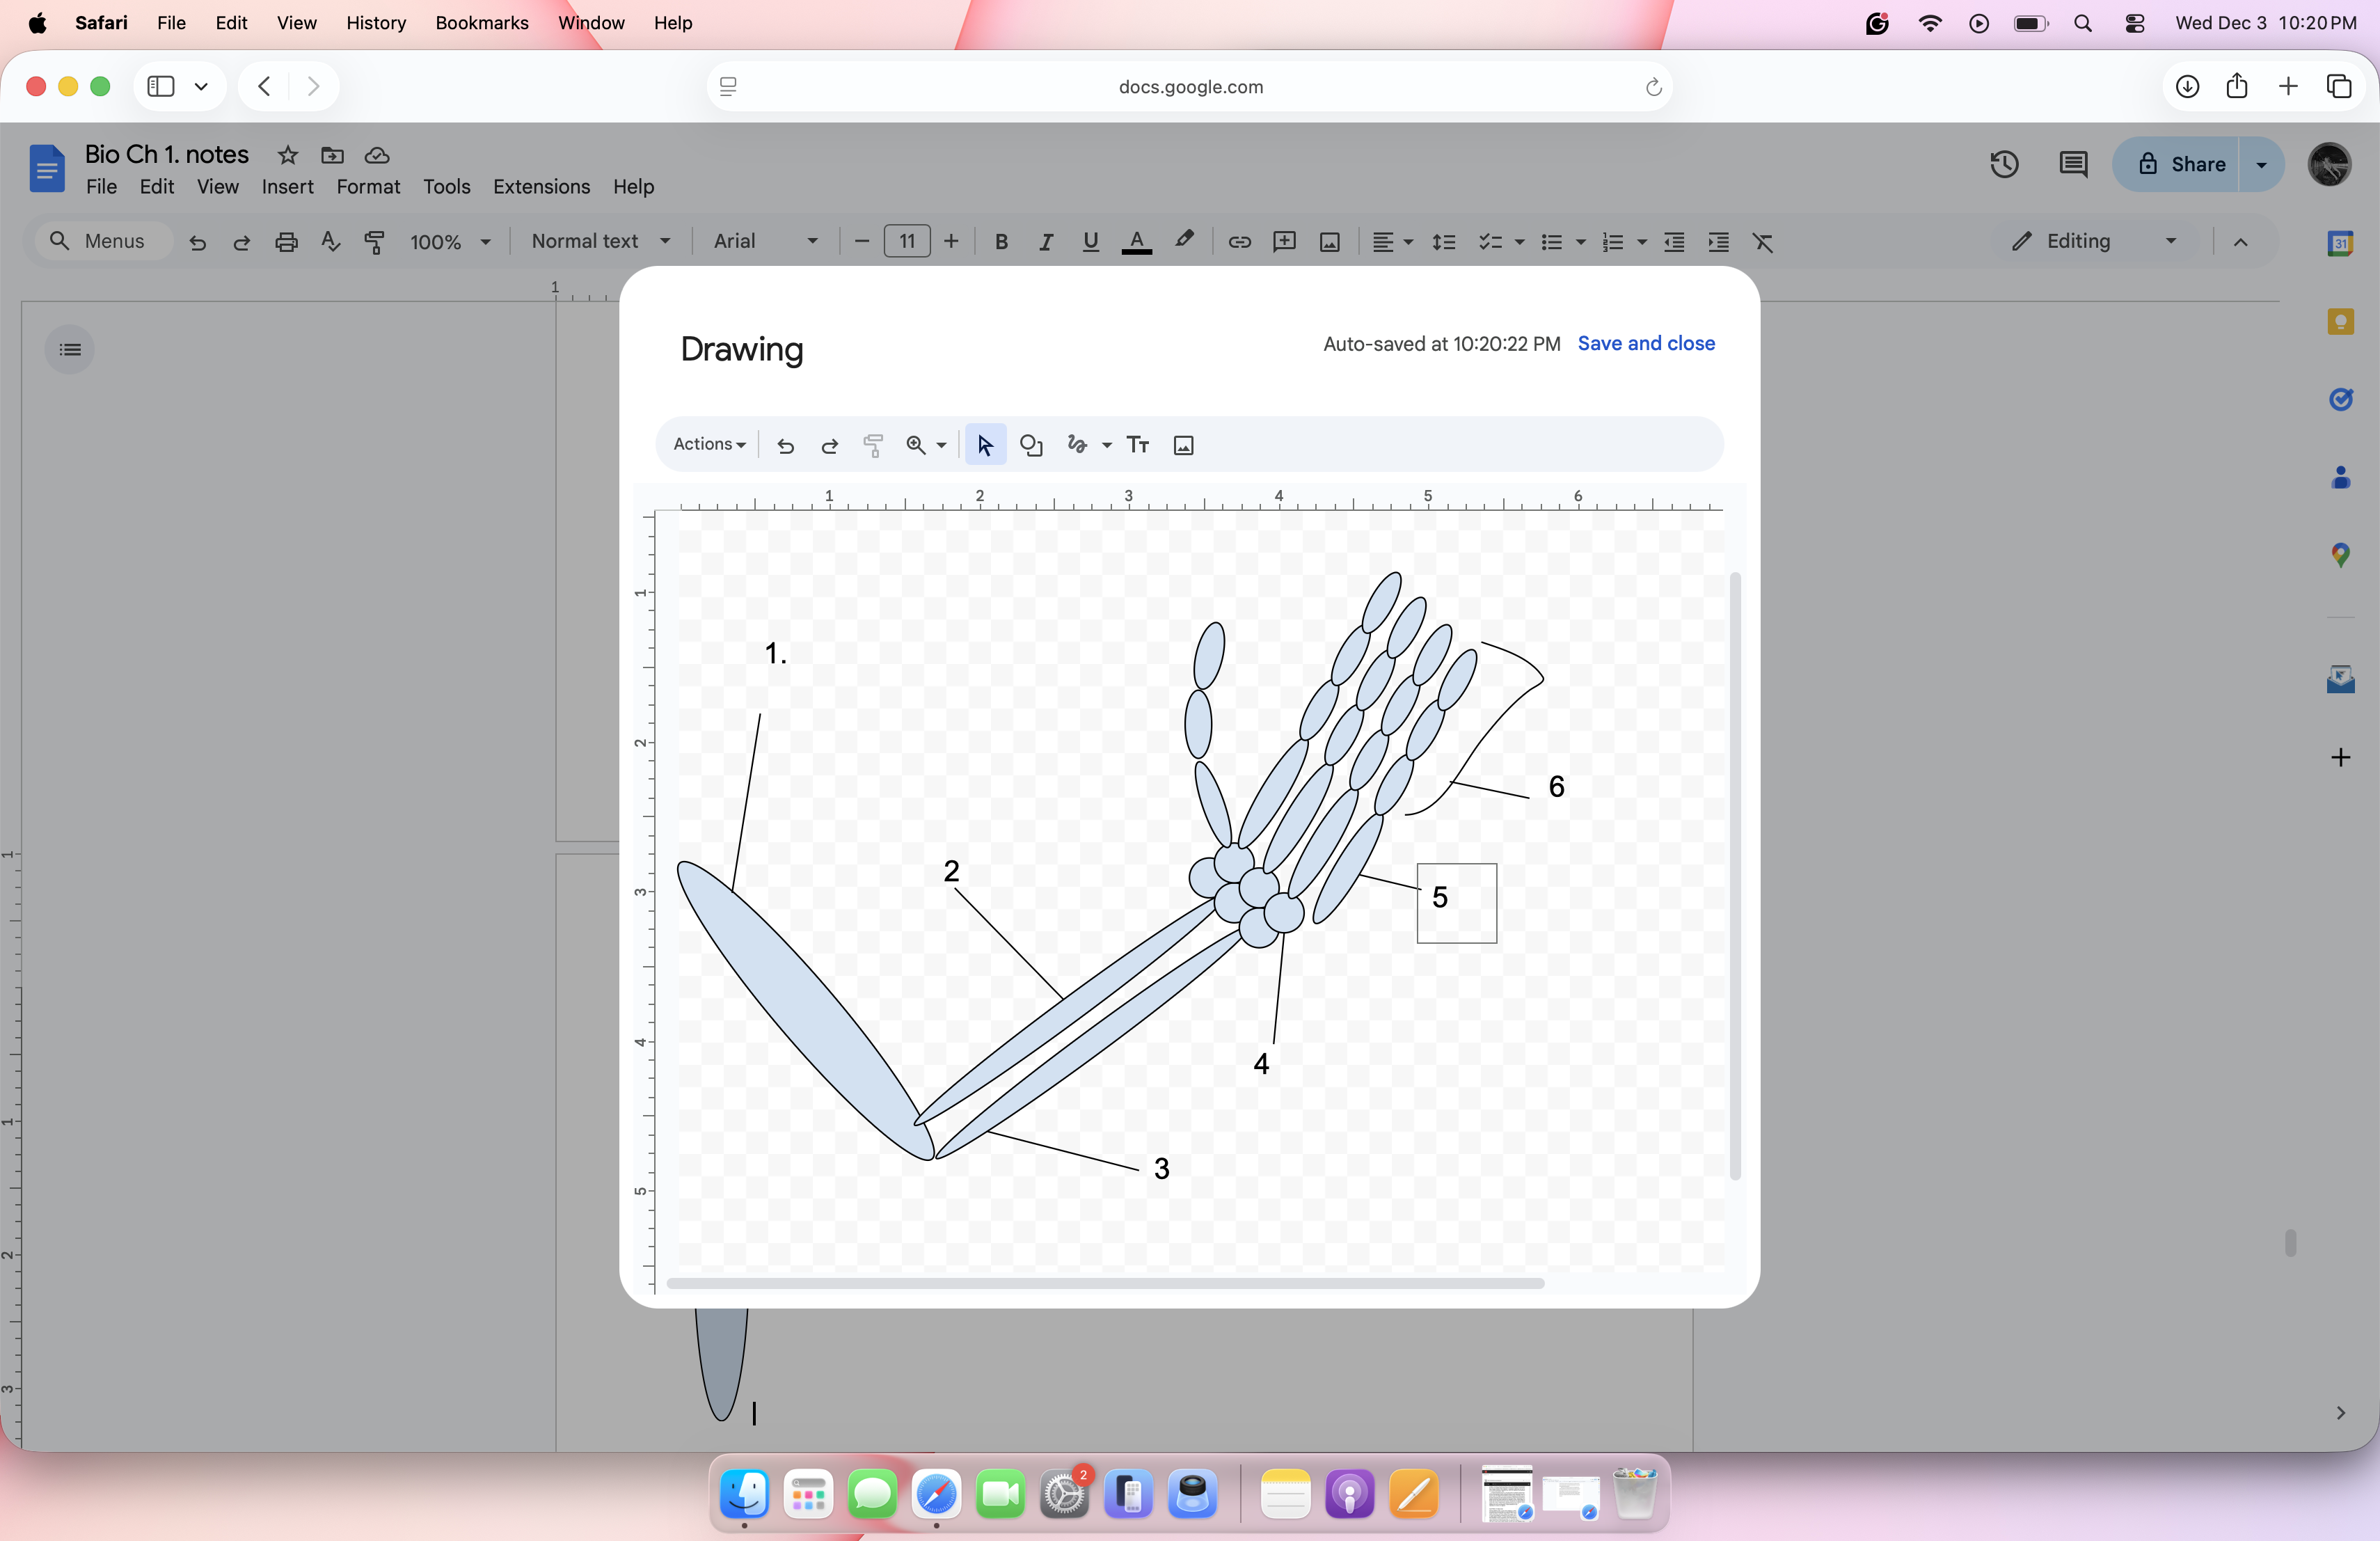Open the Insert menu in Docs
This screenshot has width=2380, height=1541.
[x=287, y=187]
